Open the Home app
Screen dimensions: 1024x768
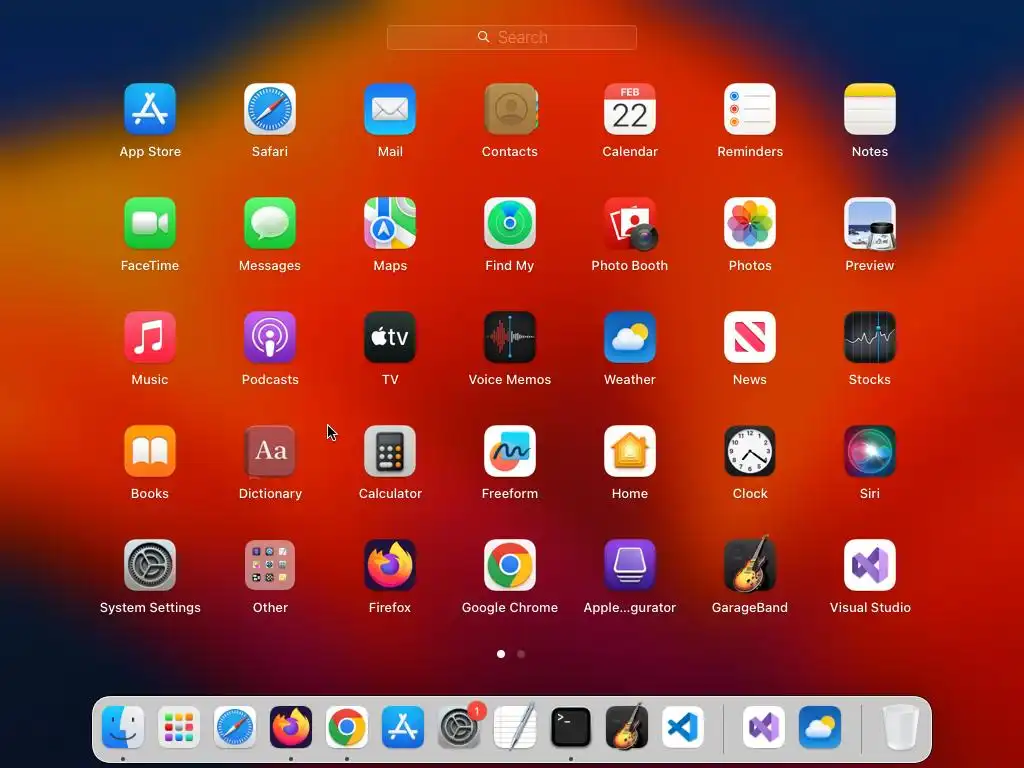[630, 451]
